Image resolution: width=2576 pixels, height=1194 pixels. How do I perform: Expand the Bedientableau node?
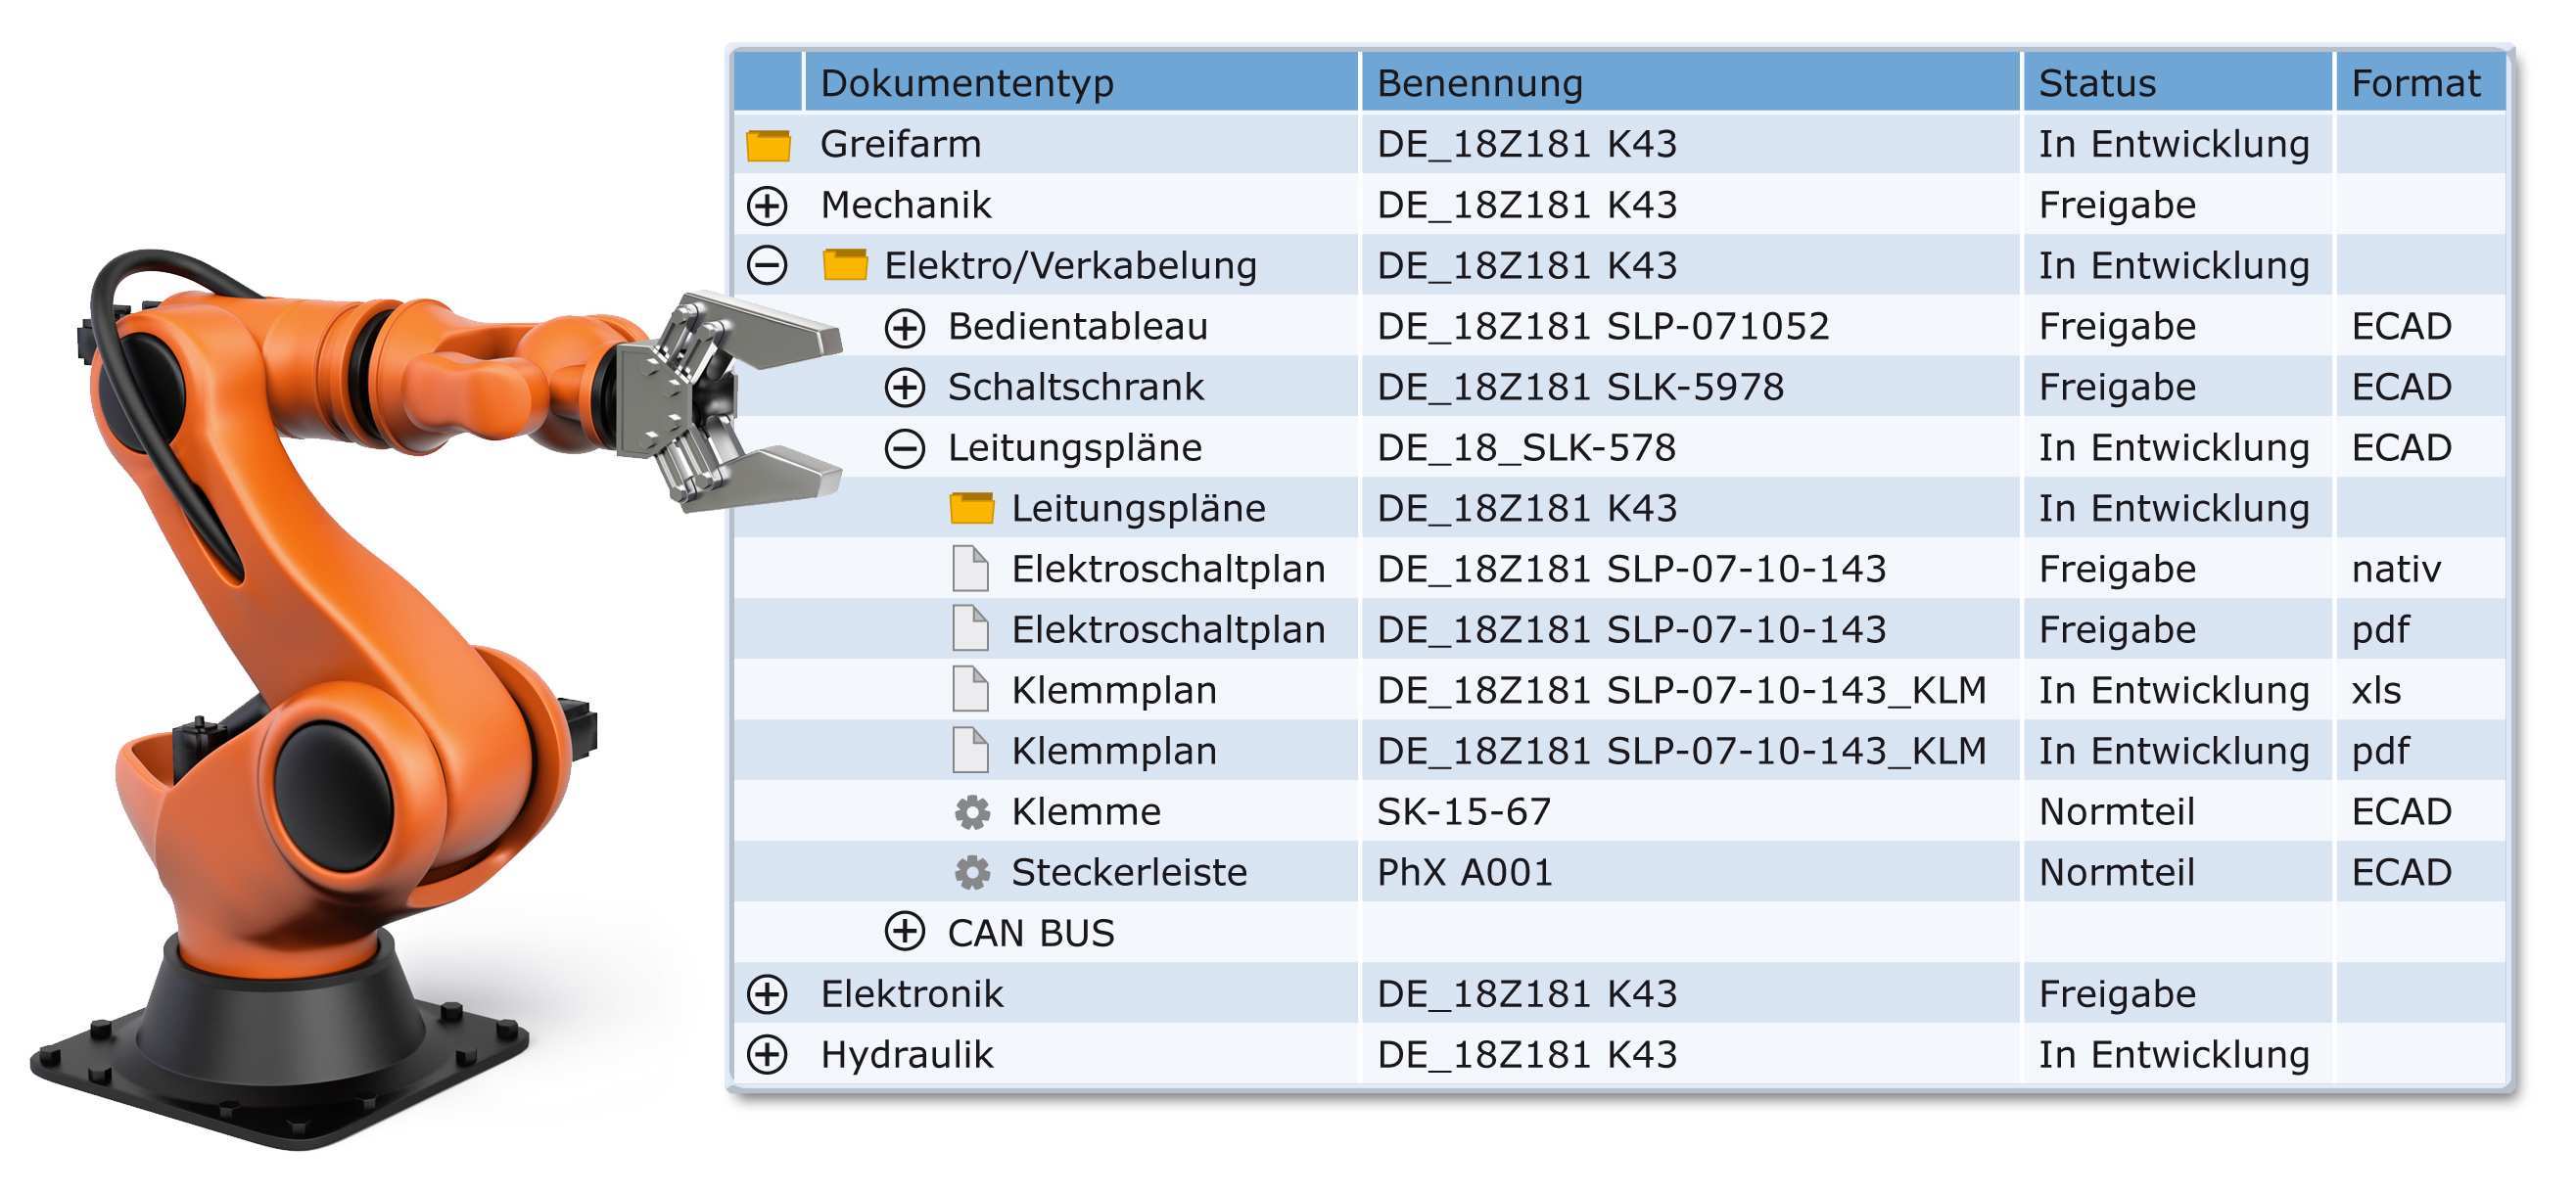tap(904, 327)
